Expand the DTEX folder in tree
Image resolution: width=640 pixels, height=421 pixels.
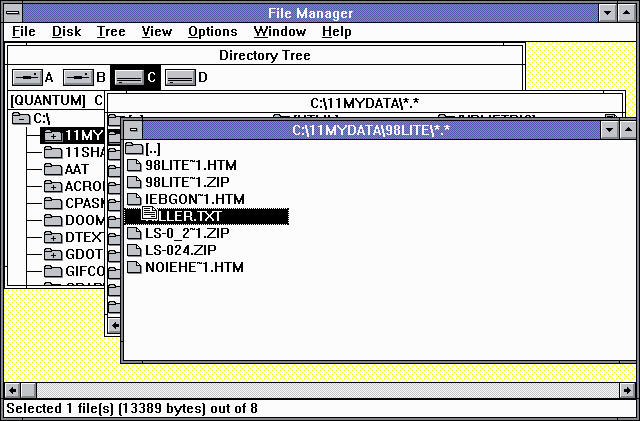tap(53, 237)
